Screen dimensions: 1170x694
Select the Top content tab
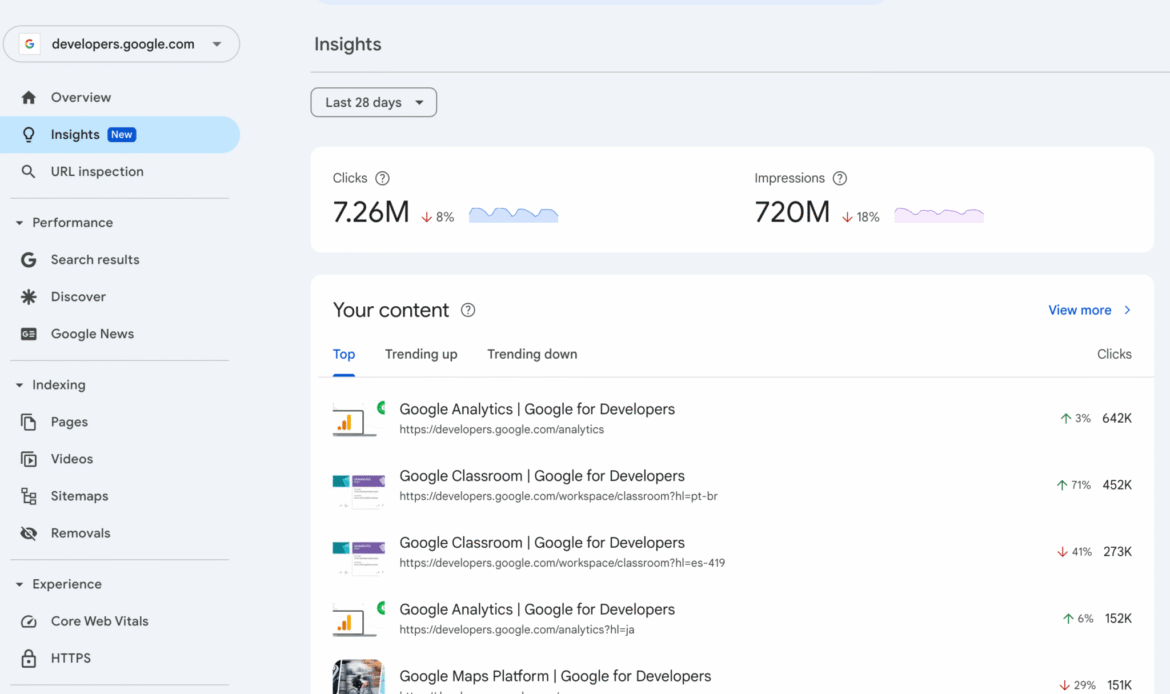click(344, 354)
